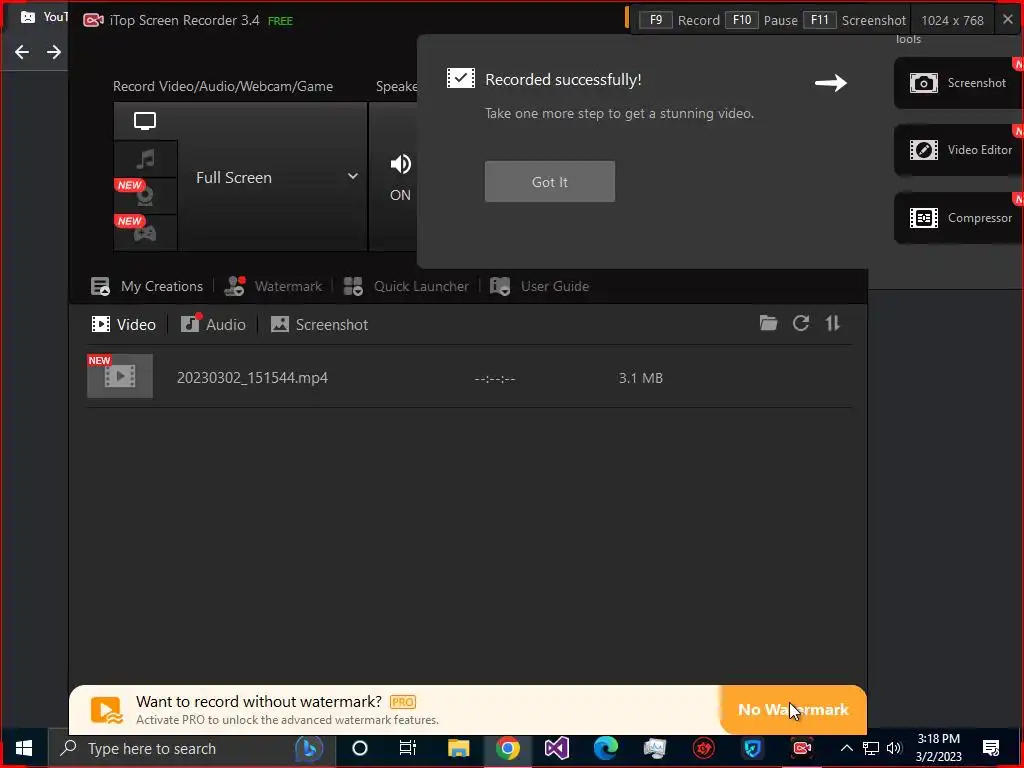
Task: Open the User Guide
Action: tap(539, 286)
